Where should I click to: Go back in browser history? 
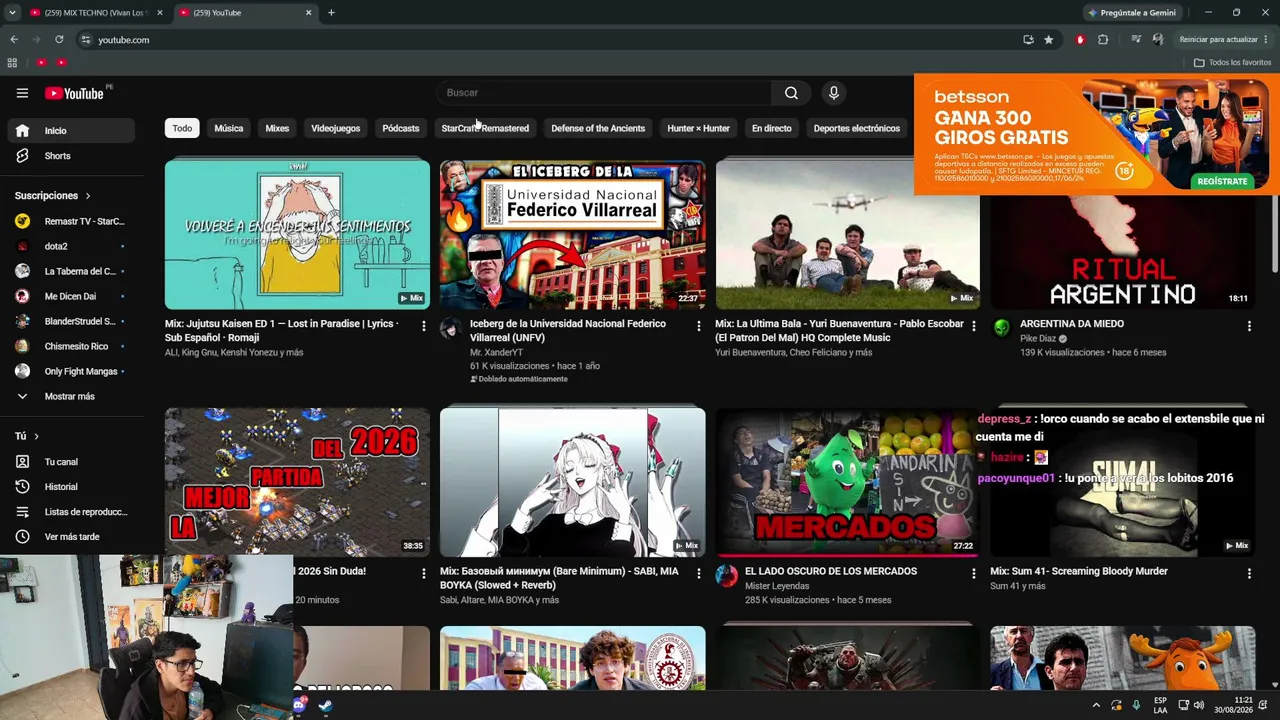[14, 40]
